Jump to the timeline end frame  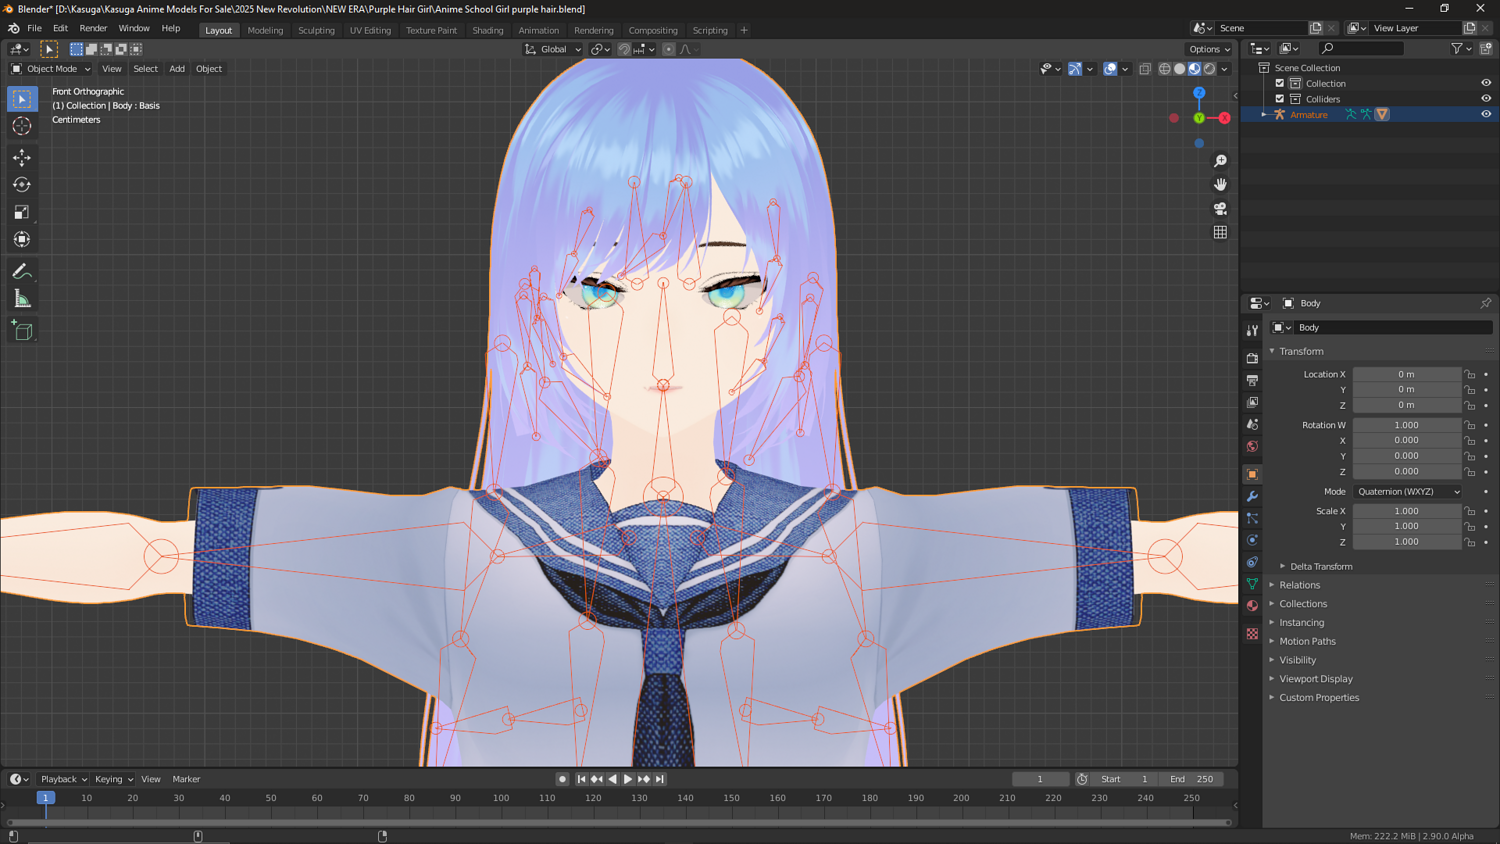[660, 779]
